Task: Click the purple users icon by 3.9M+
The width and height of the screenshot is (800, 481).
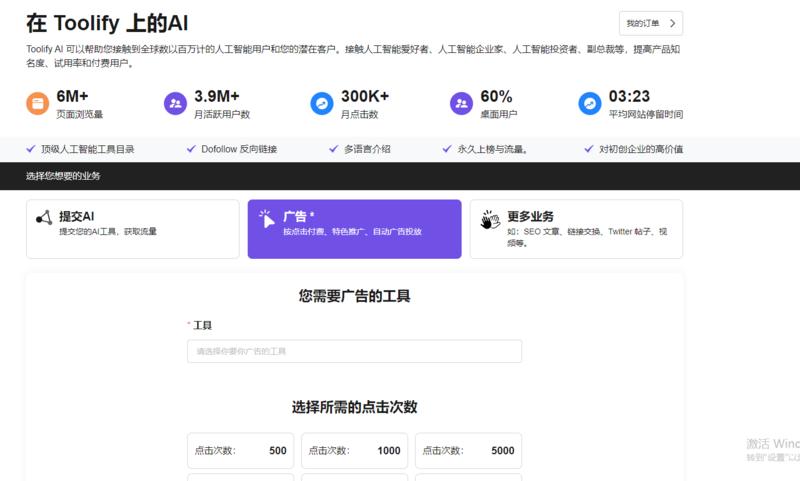Action: (x=175, y=104)
